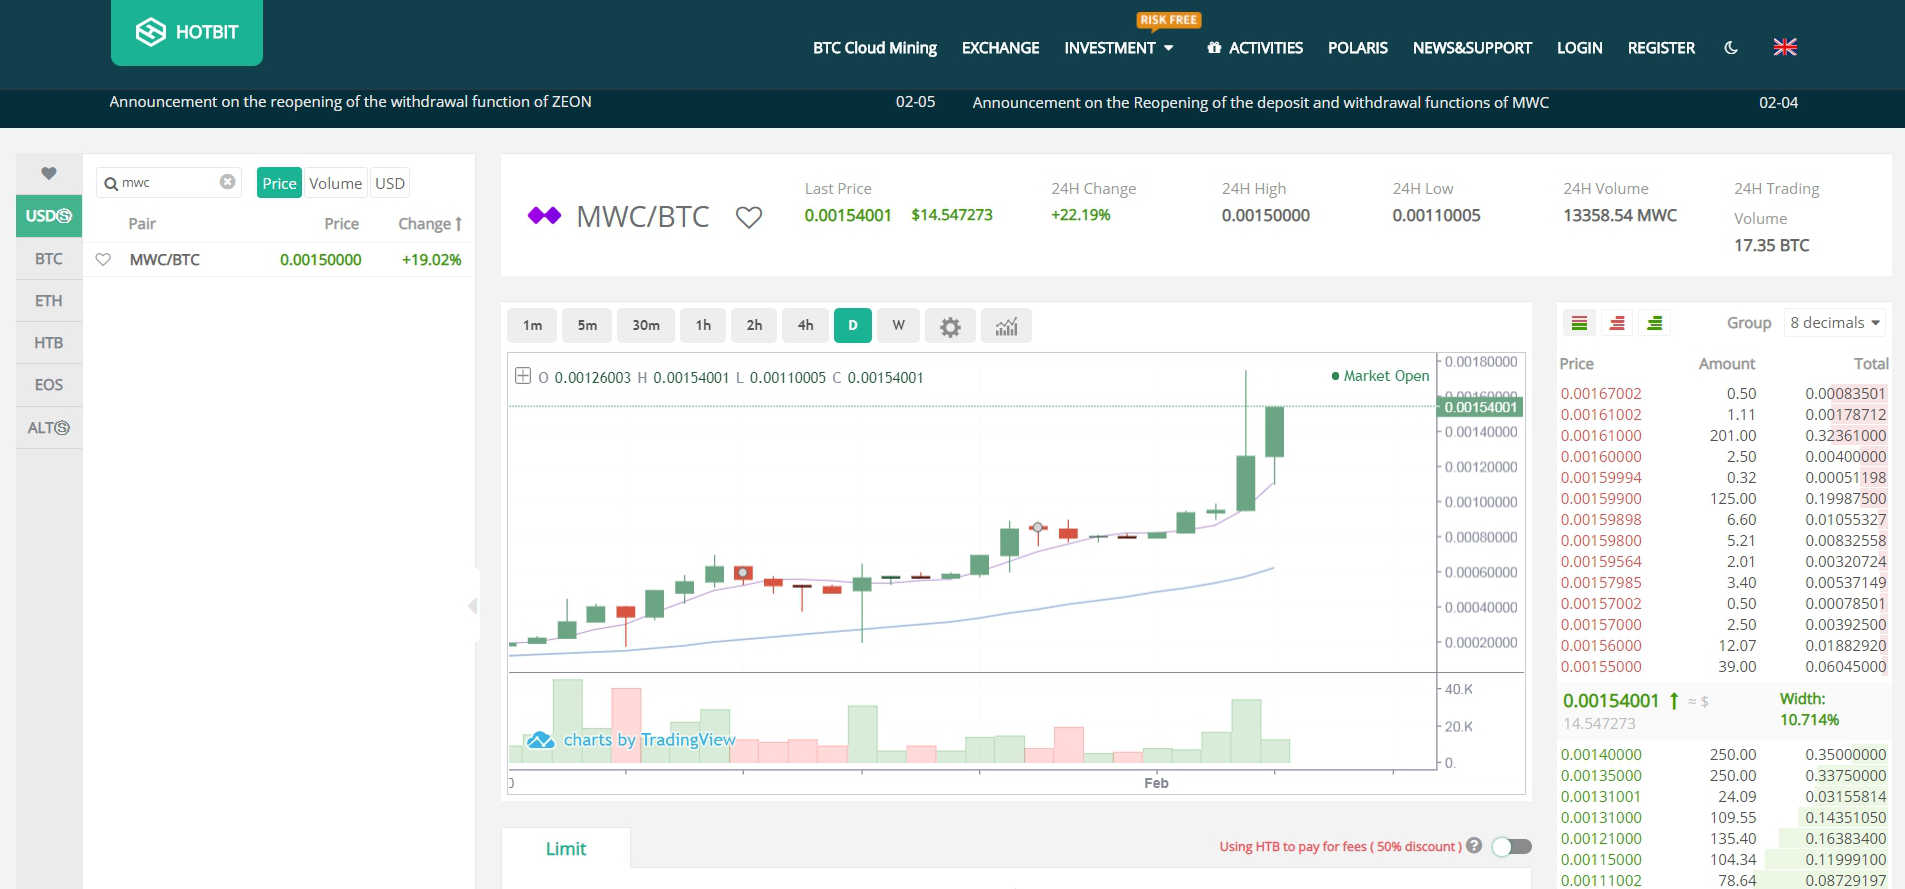Open ZEON withdrawal reopening announcement
Image resolution: width=1905 pixels, height=889 pixels.
pos(350,102)
